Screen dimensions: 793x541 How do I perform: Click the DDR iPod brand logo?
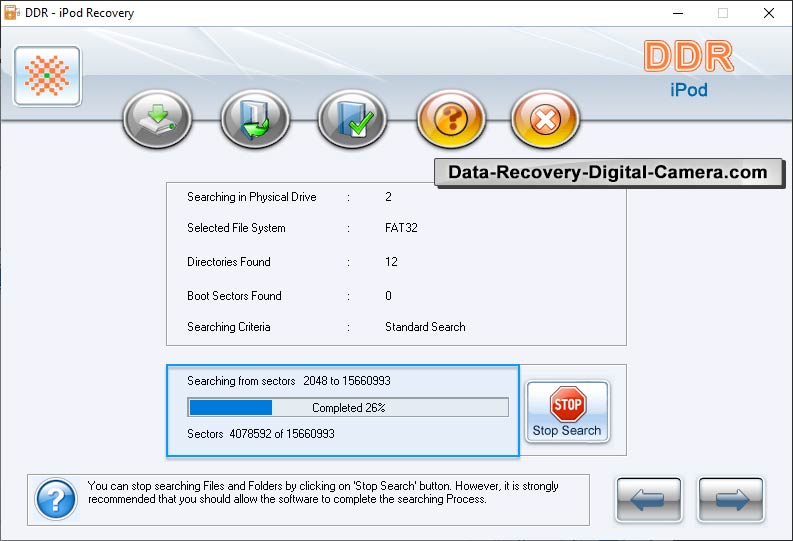(x=688, y=68)
